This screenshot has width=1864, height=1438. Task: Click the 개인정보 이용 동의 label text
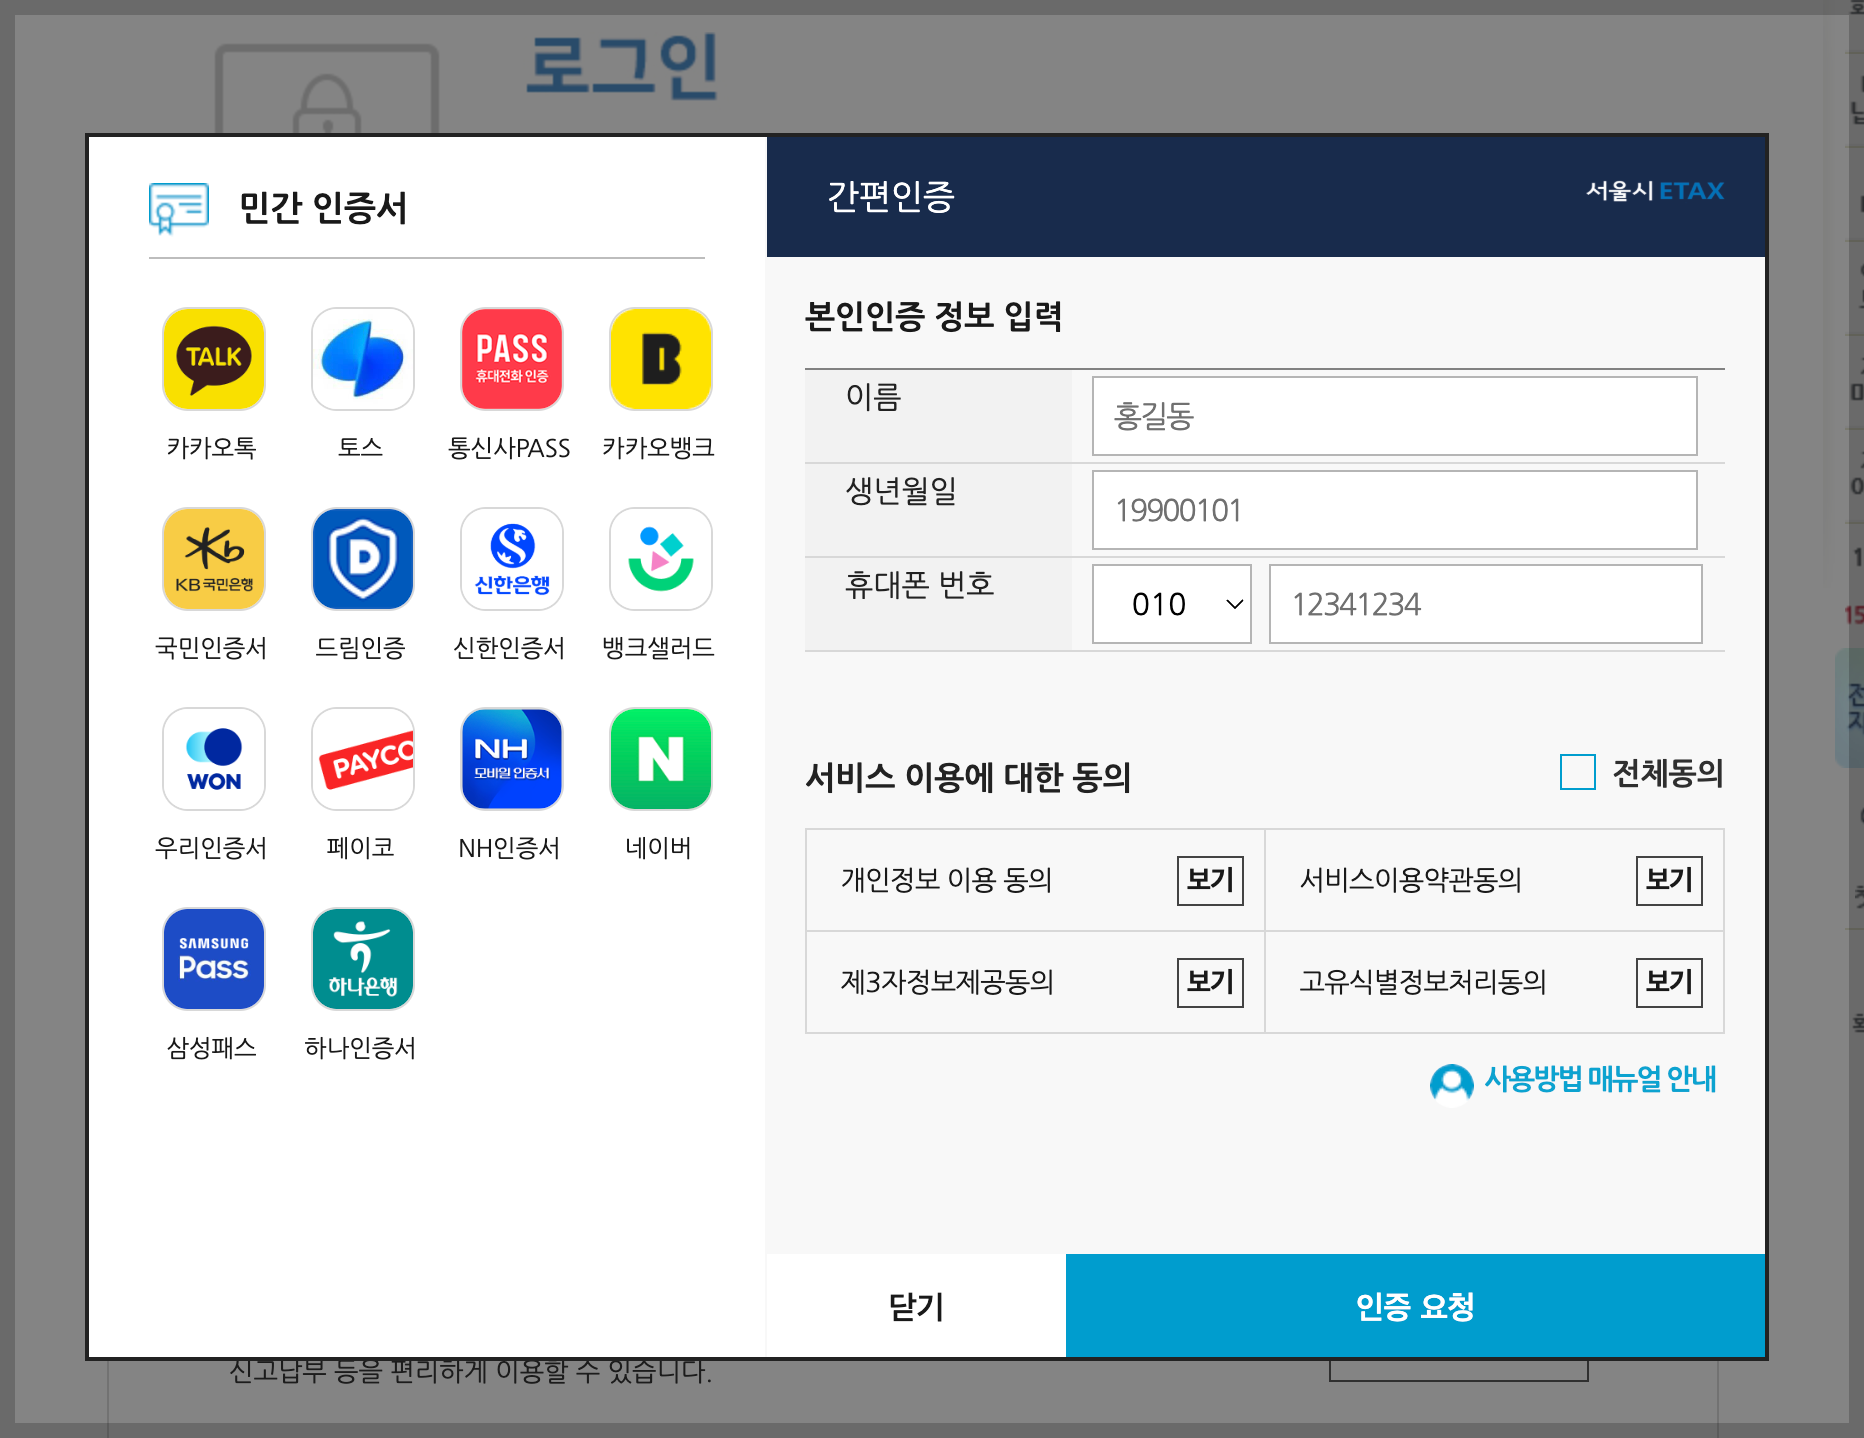[946, 880]
